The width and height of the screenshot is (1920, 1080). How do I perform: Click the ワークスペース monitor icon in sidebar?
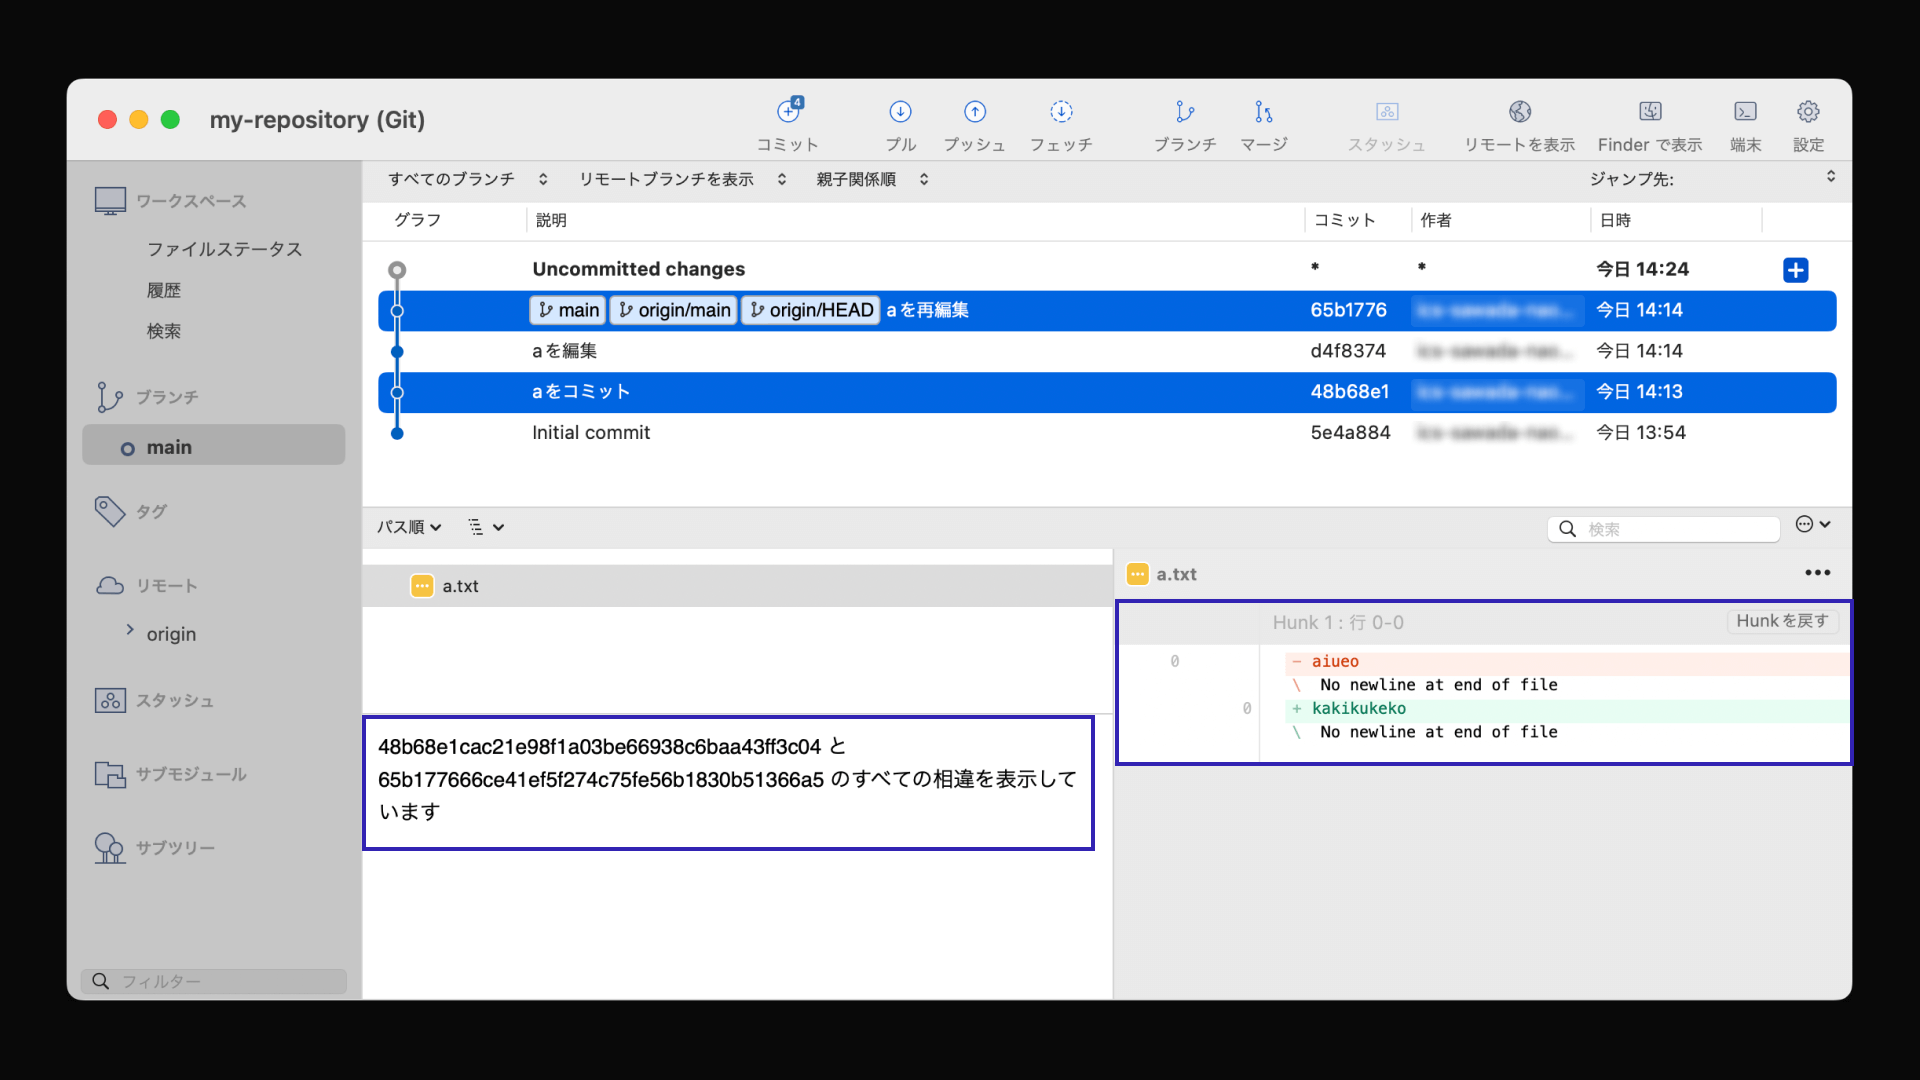(110, 201)
